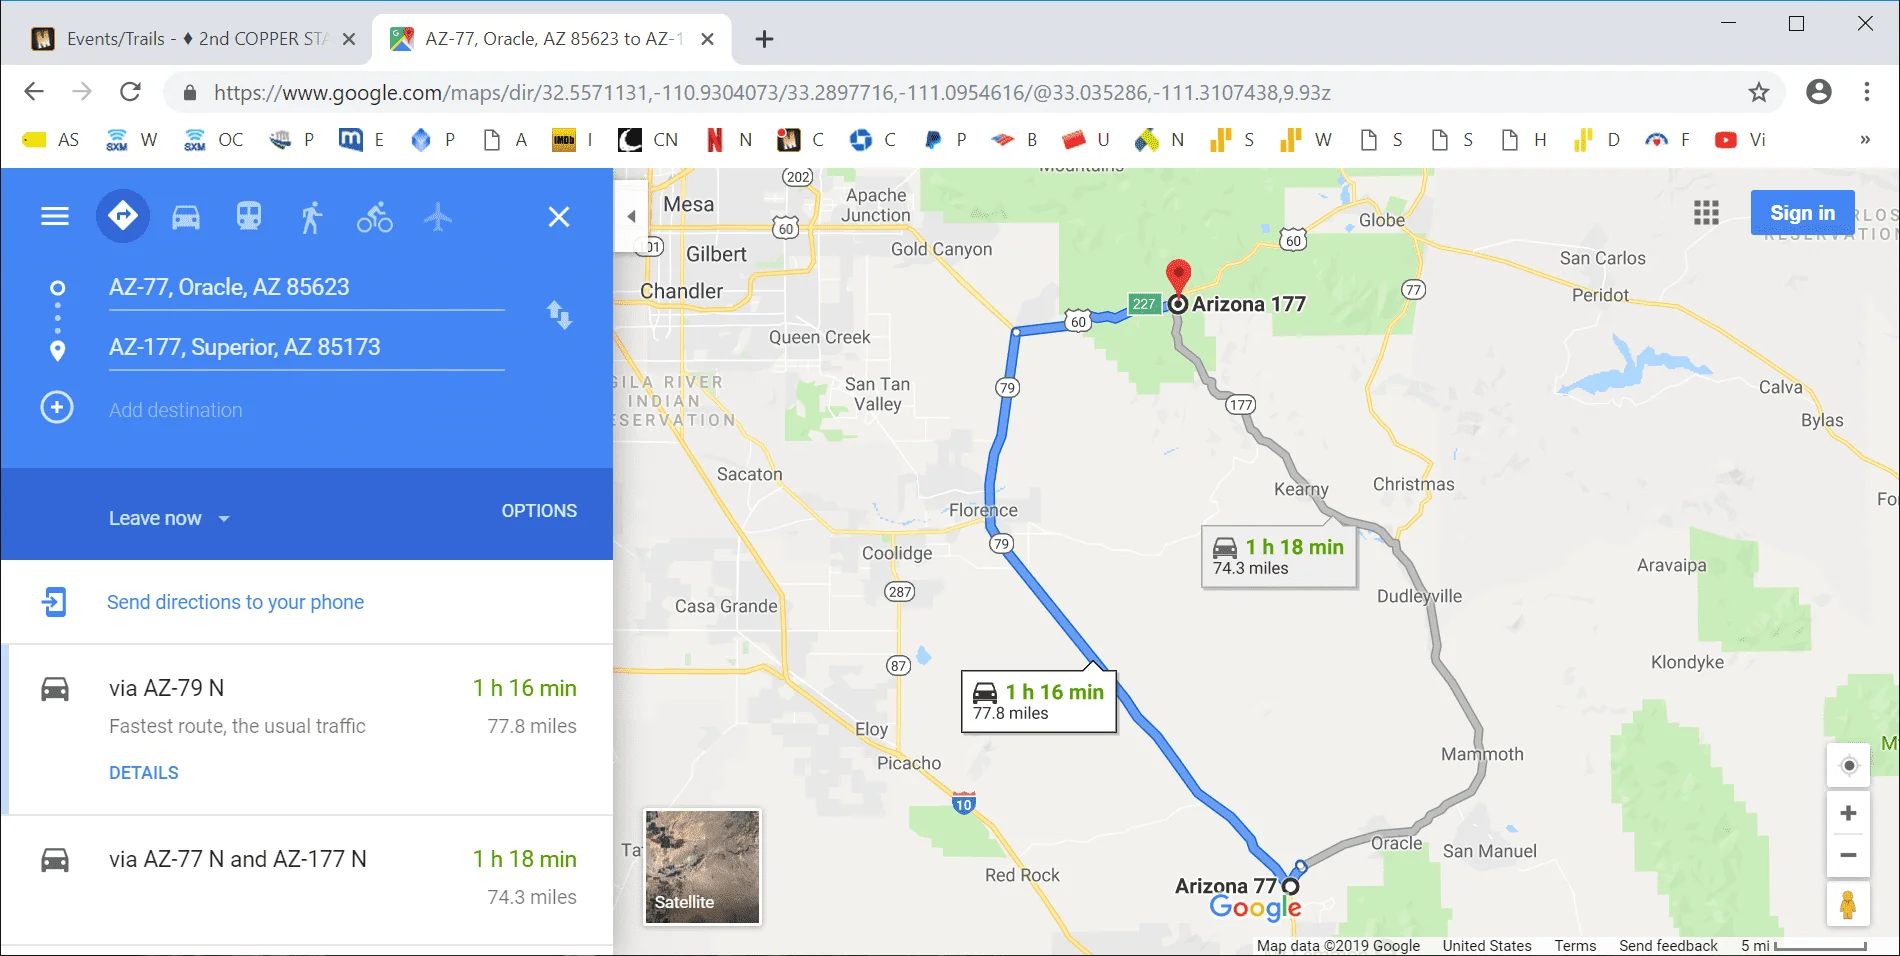Open the Google apps grid

(x=1706, y=213)
